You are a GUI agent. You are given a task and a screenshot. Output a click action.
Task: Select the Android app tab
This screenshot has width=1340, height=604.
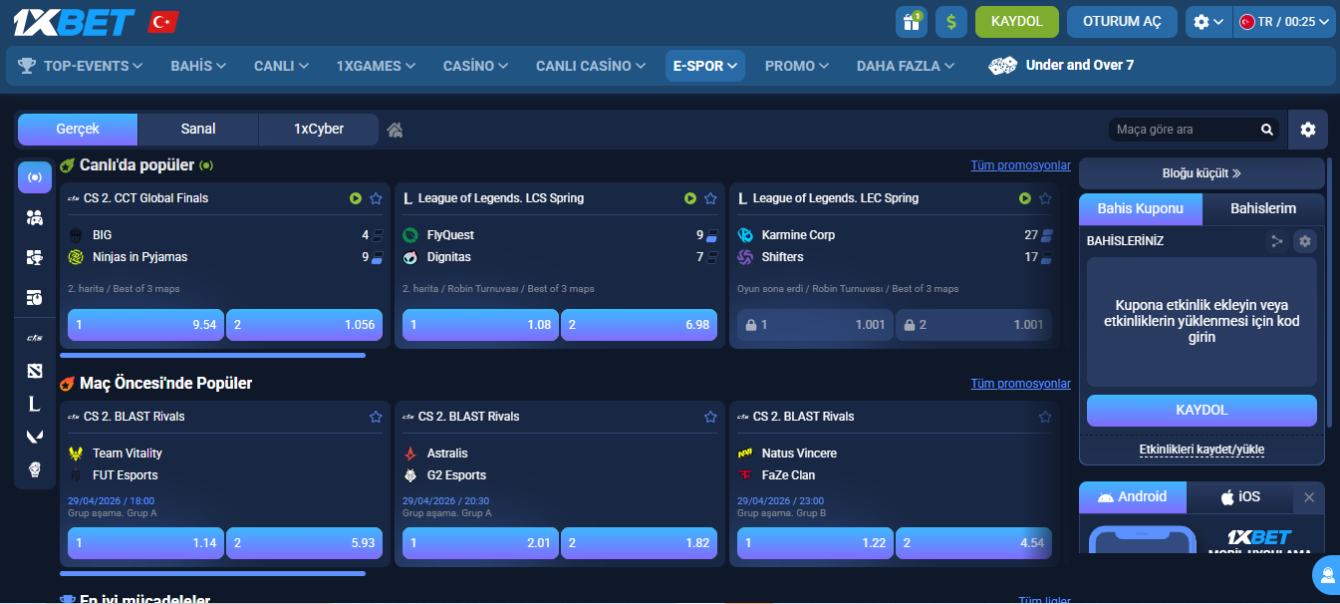coord(1133,497)
